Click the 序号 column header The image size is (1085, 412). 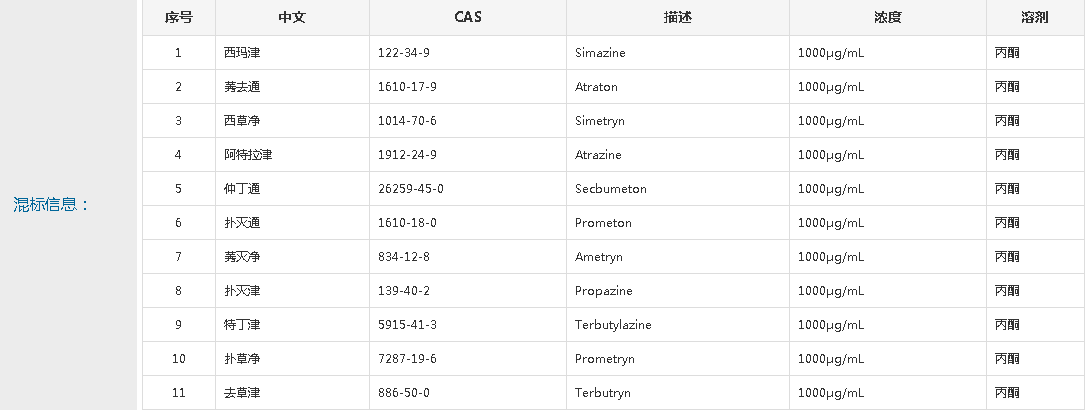pos(179,18)
